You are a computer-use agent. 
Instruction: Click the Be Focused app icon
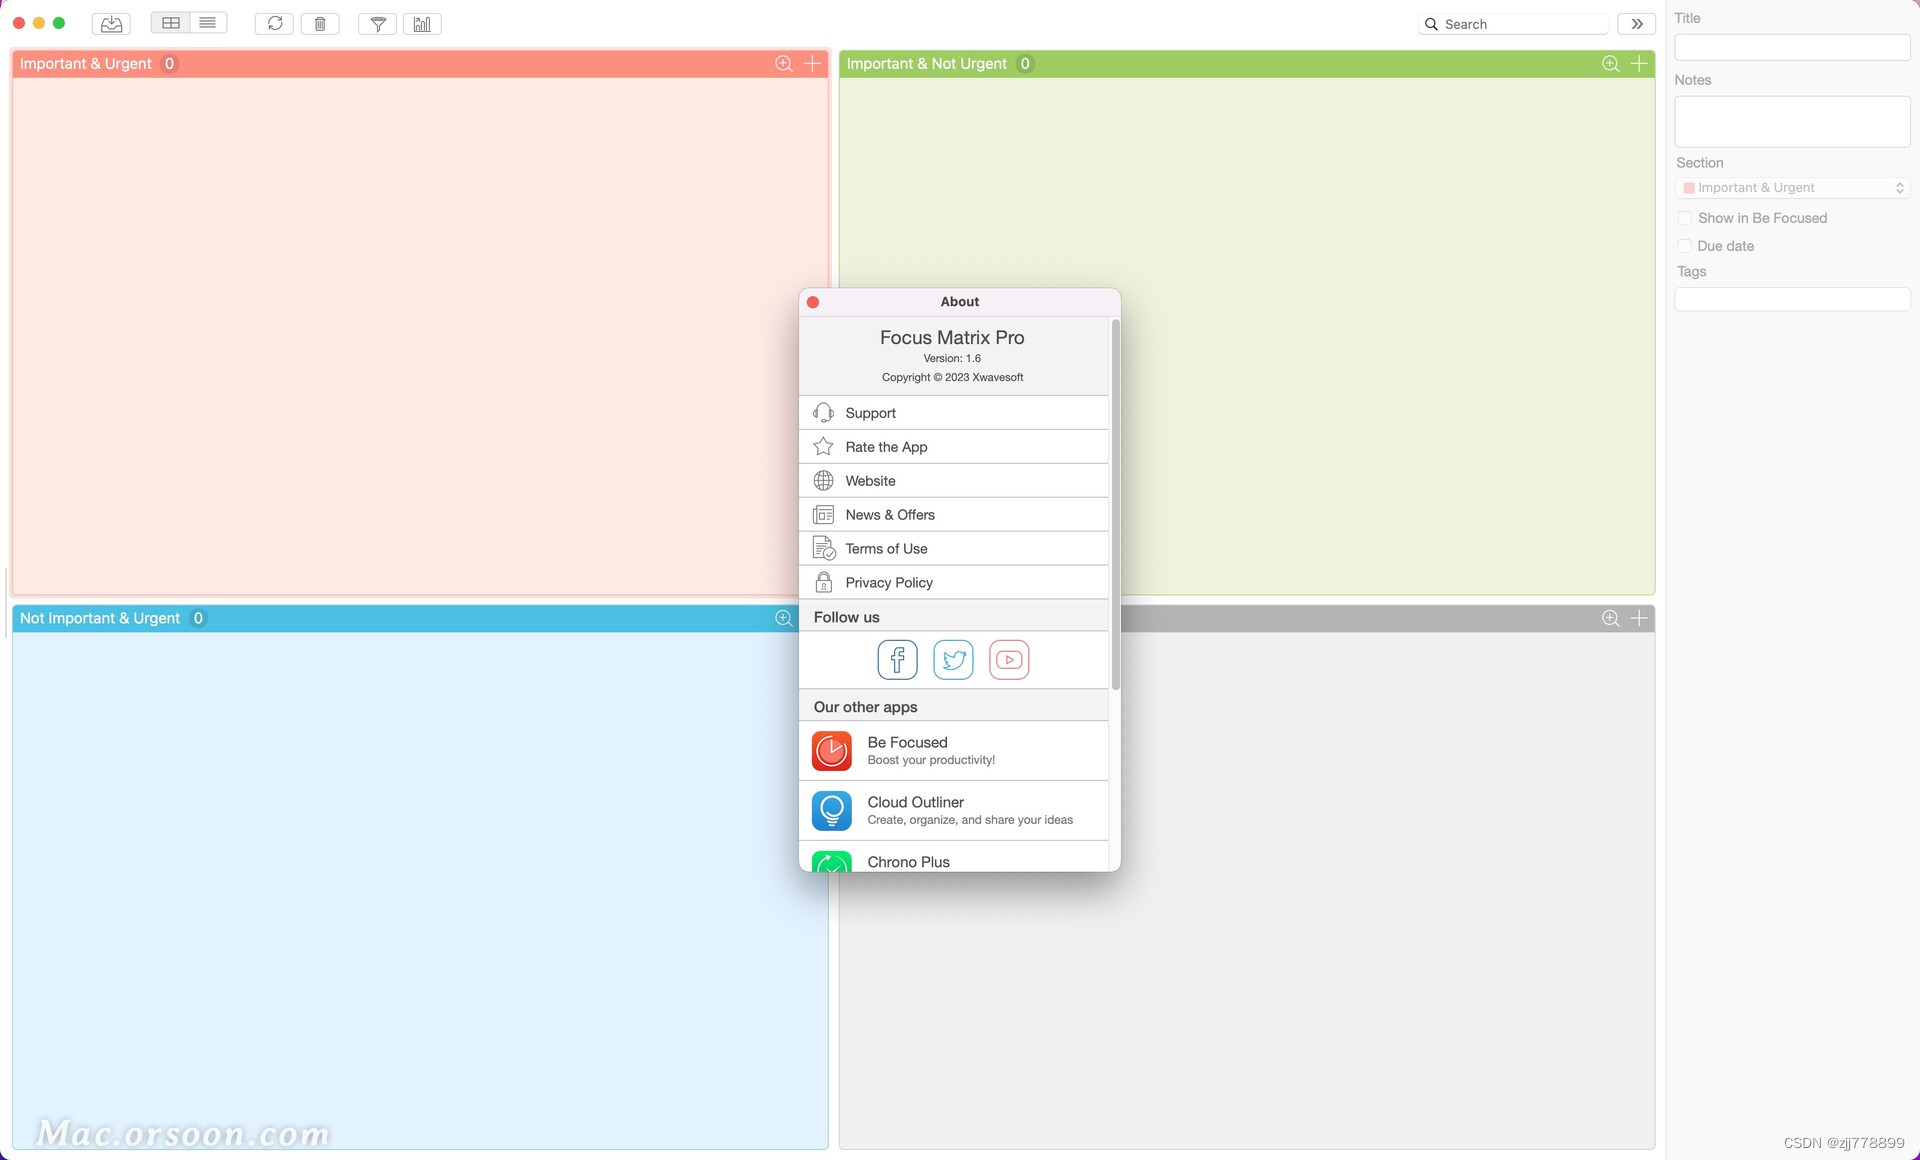[x=832, y=751]
